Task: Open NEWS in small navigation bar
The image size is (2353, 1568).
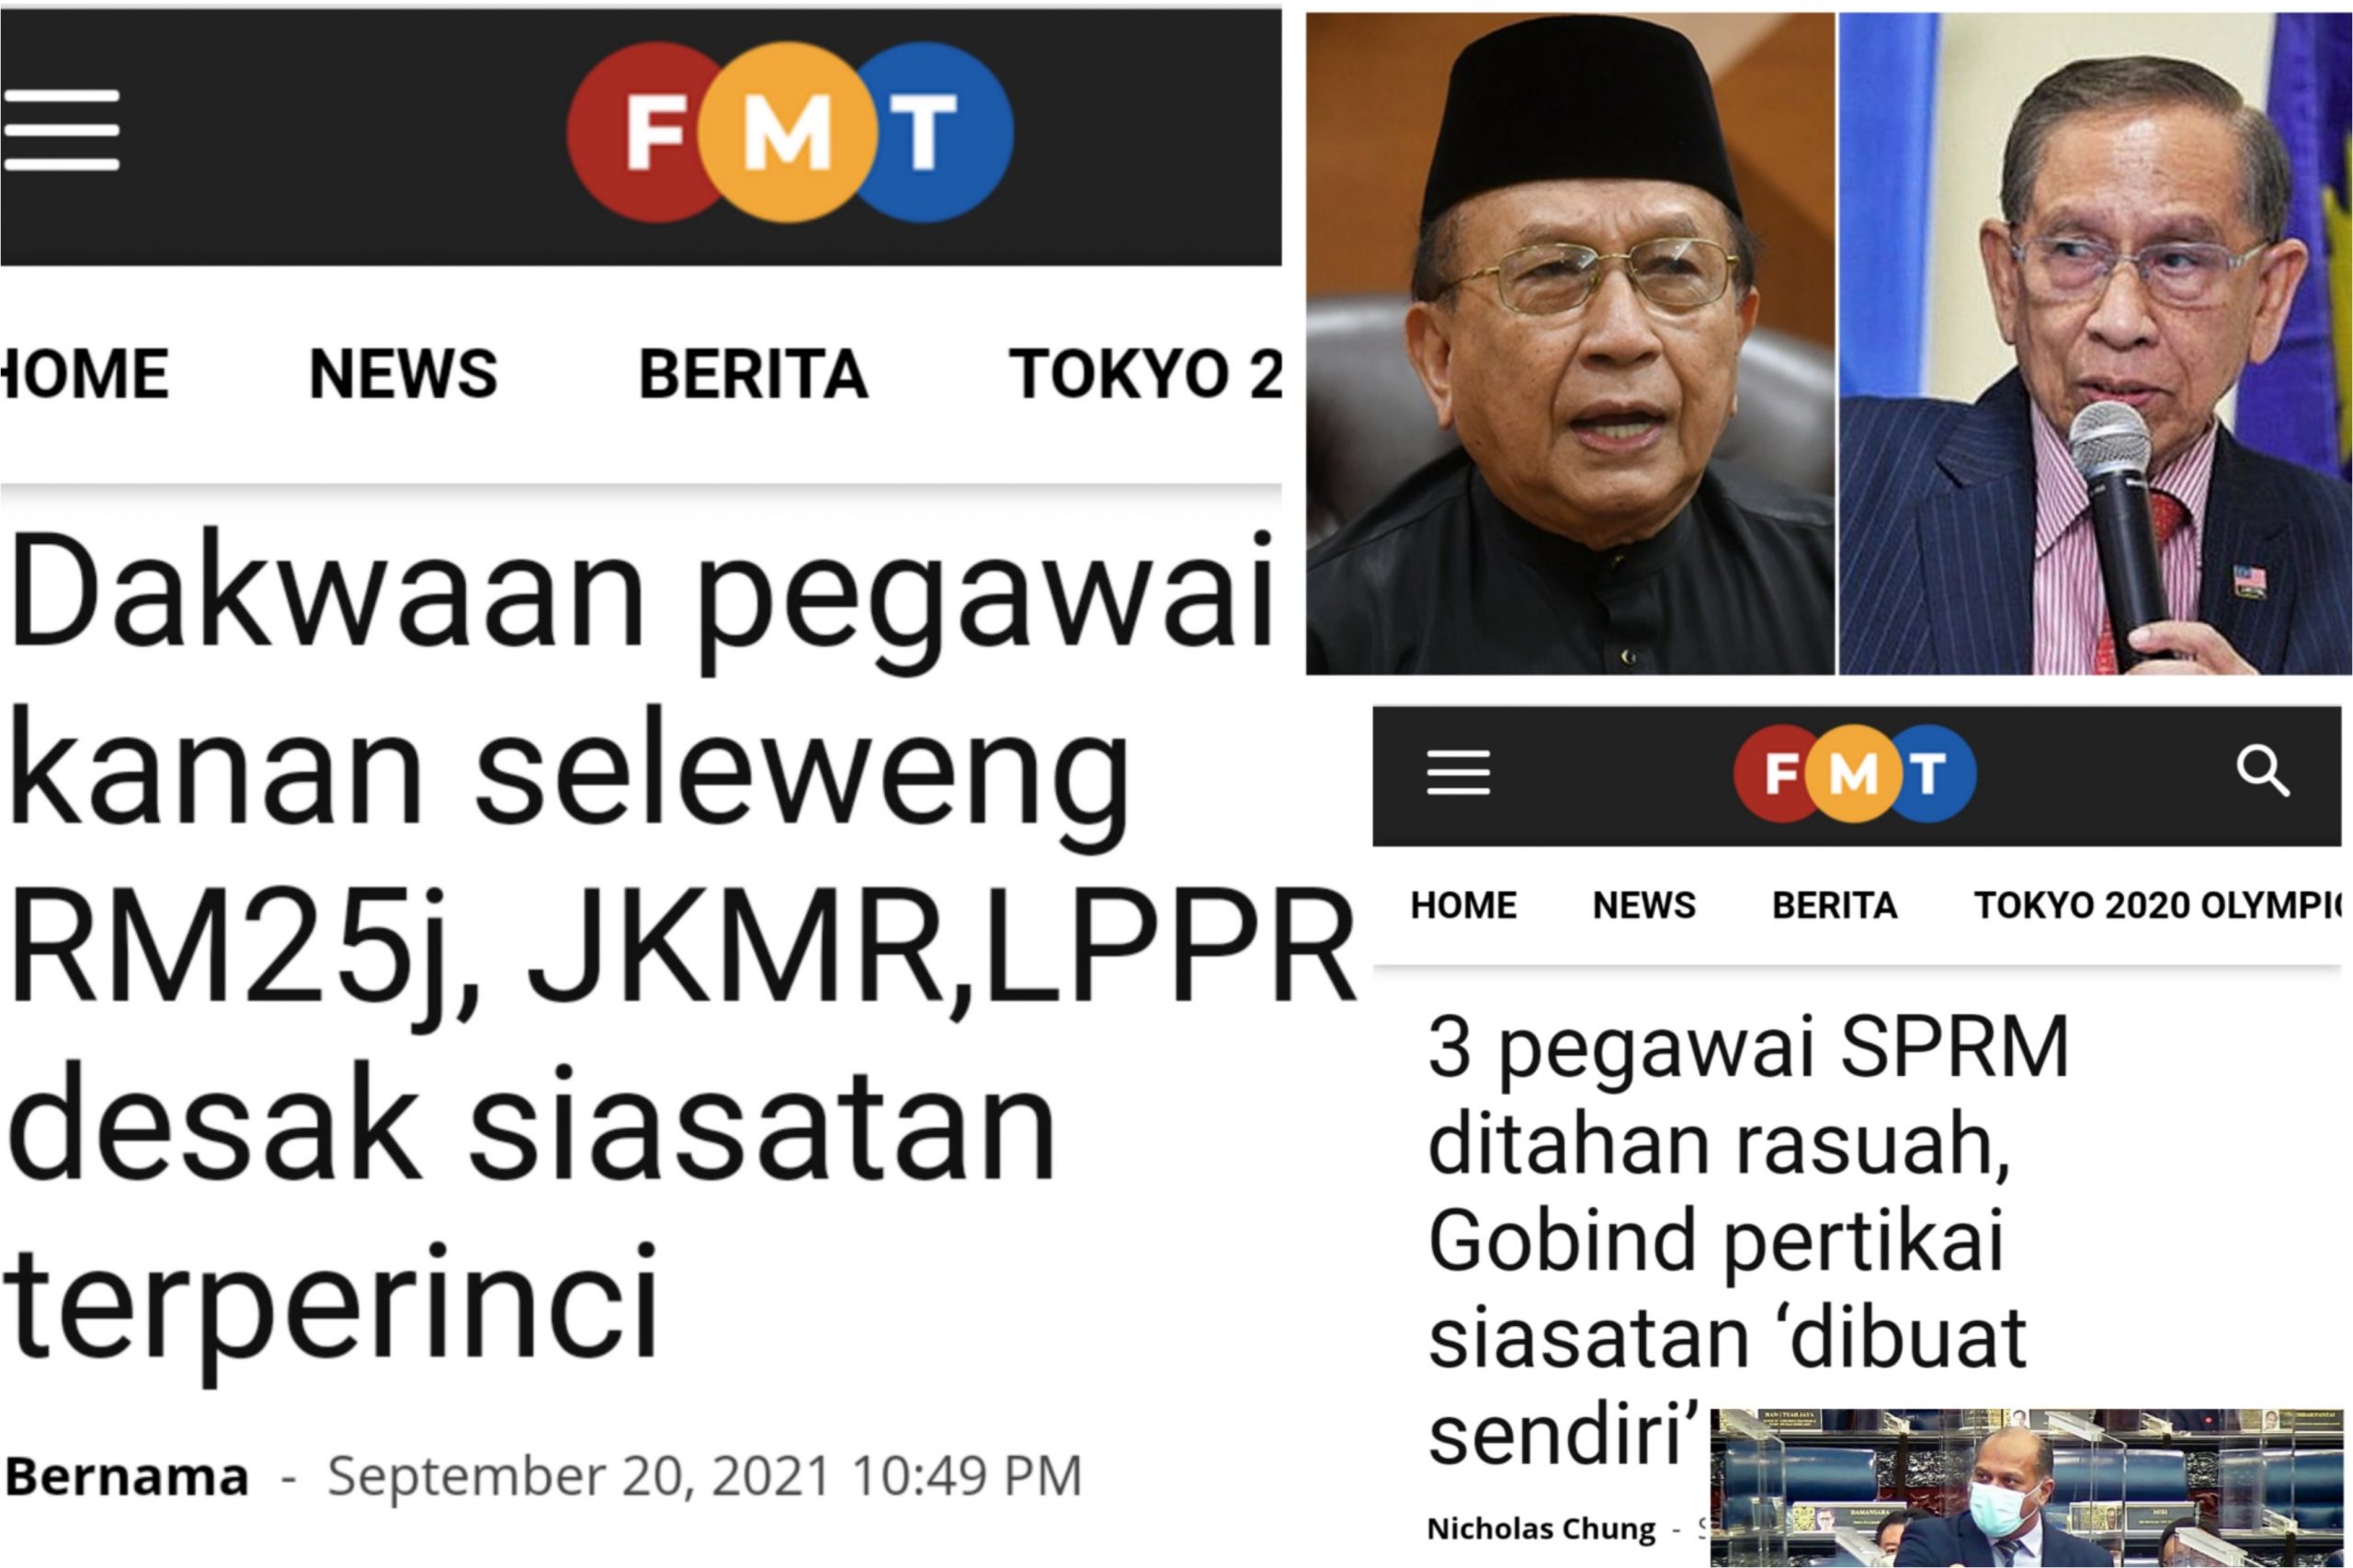Action: point(1644,905)
